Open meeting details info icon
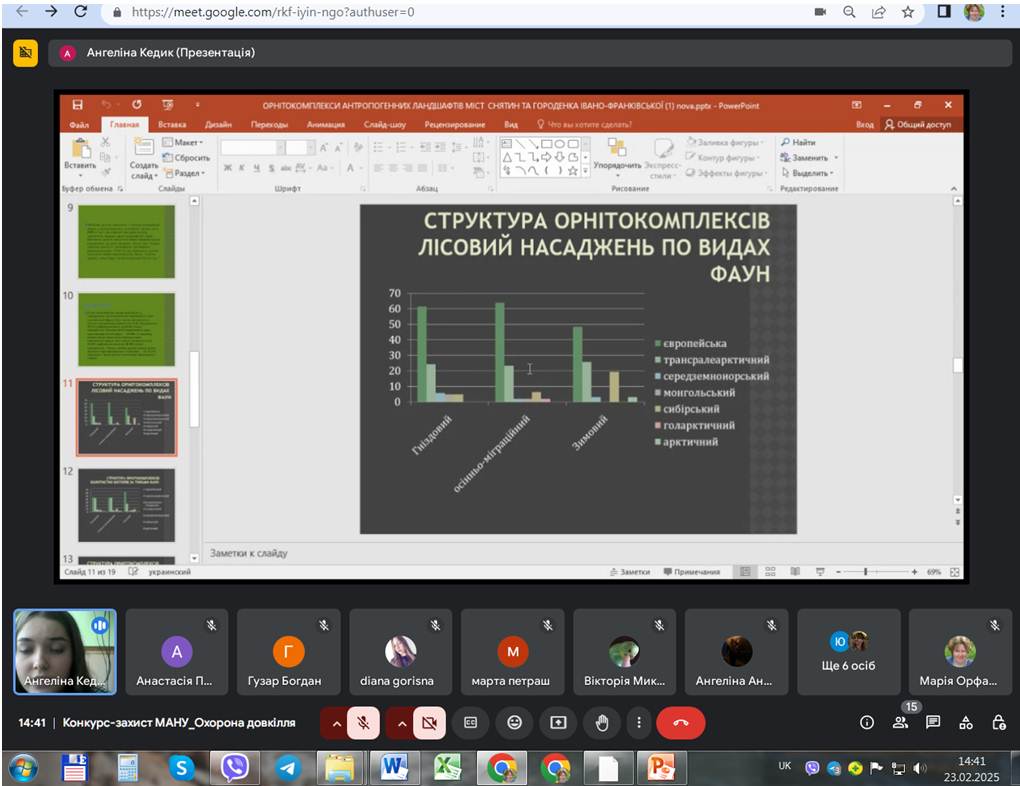1020x786 pixels. (867, 723)
